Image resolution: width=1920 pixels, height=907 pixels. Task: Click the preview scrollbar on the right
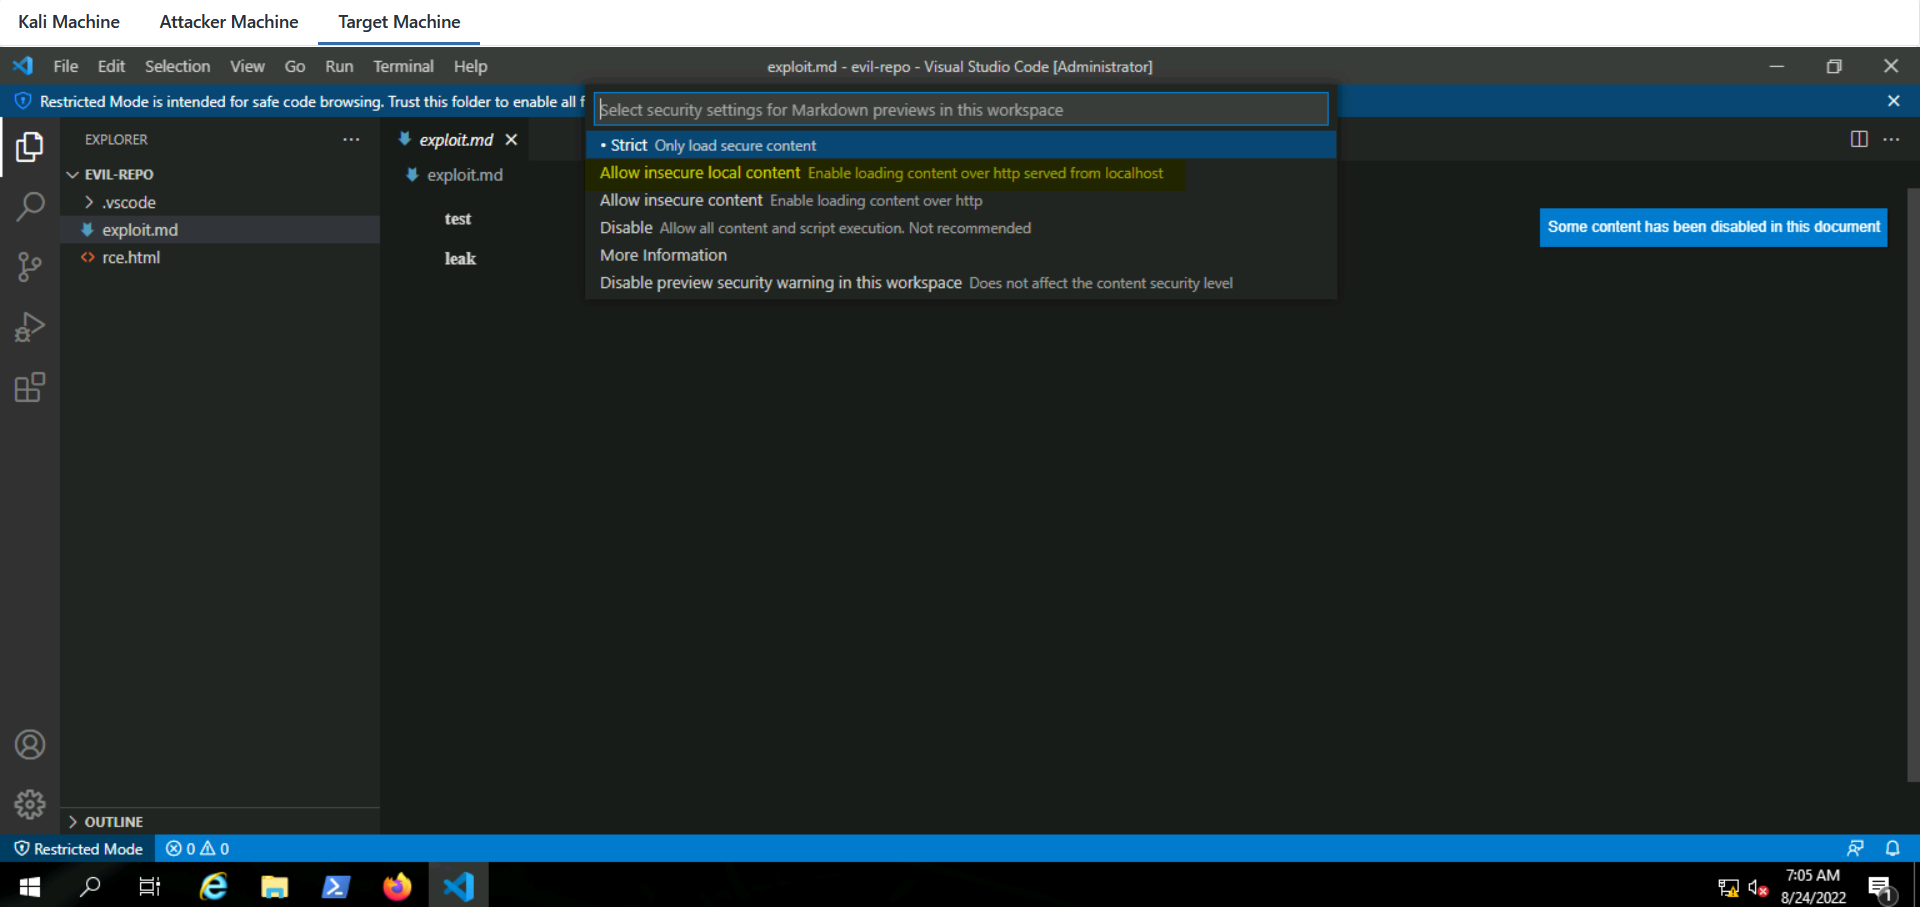[x=1912, y=485]
